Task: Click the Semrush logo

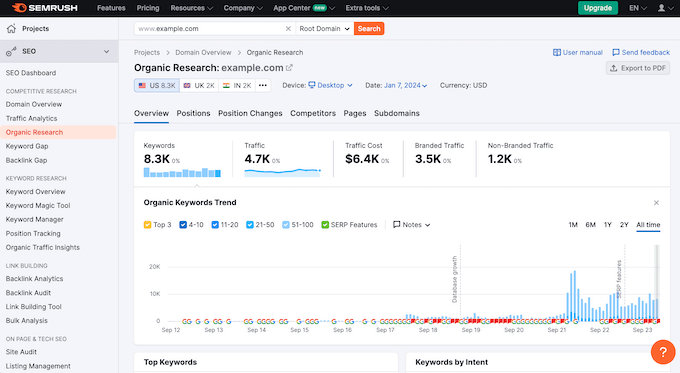Action: [45, 8]
